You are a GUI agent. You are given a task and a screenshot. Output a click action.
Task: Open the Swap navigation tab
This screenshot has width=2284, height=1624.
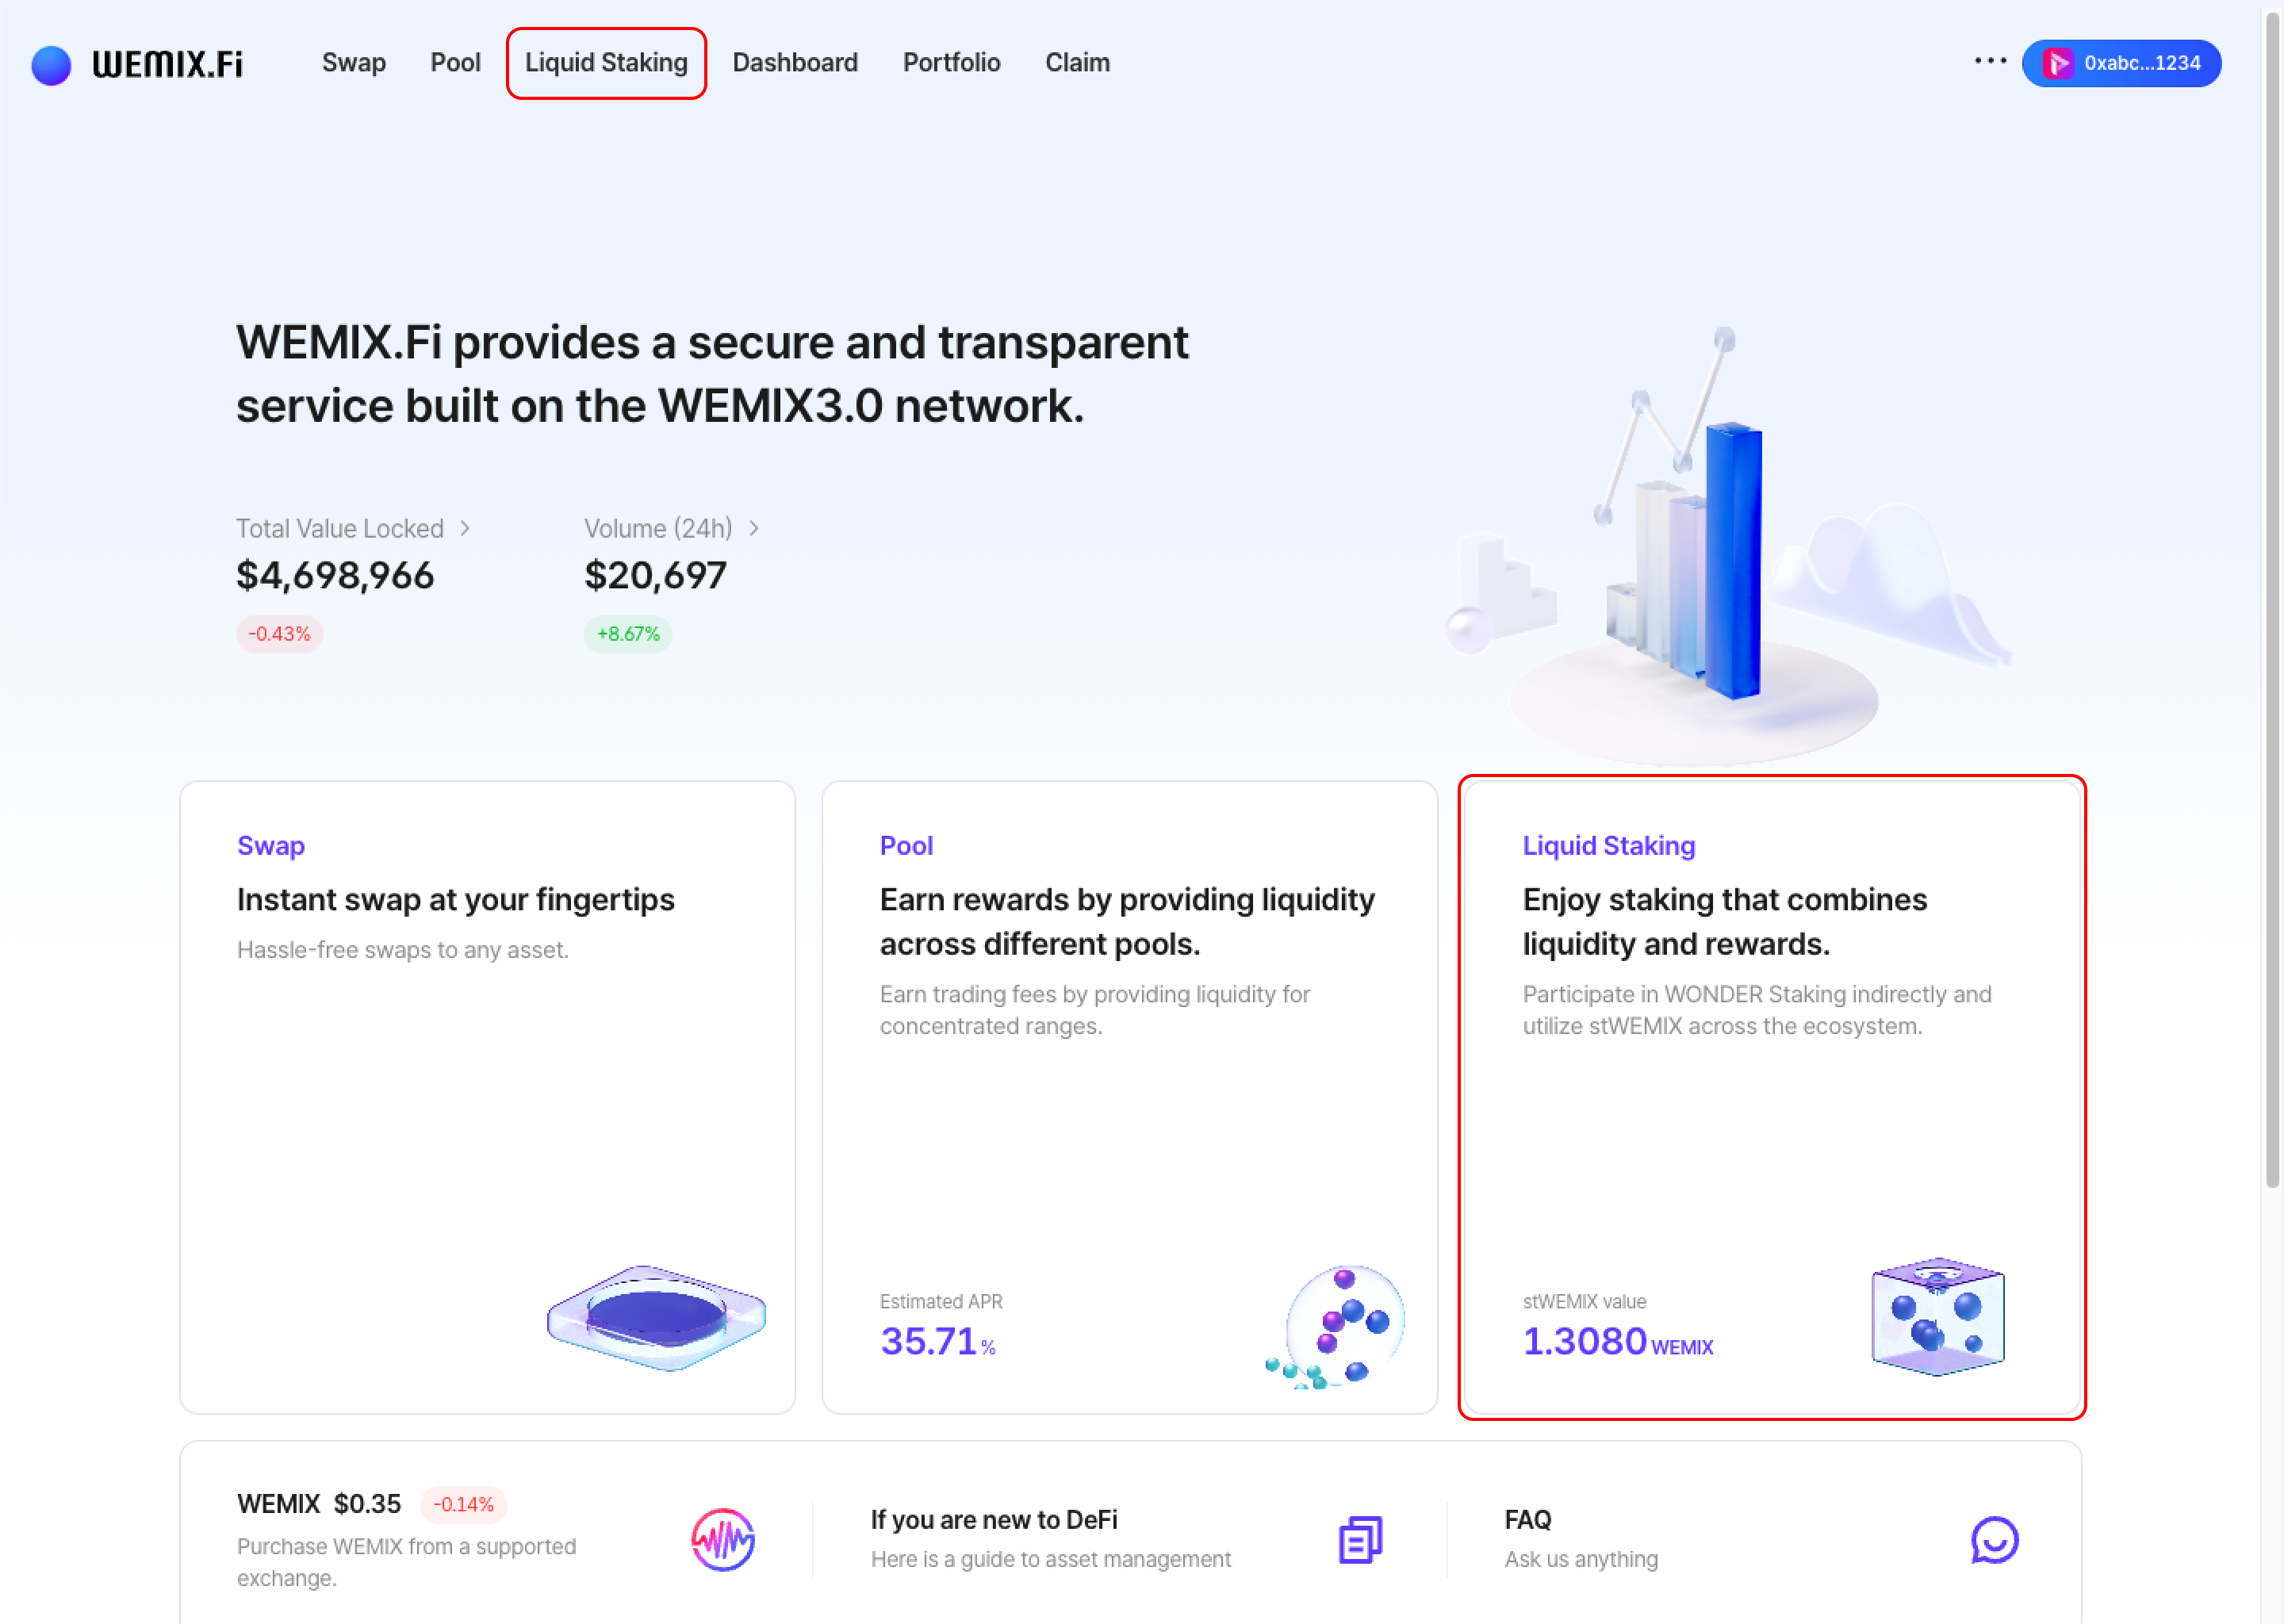353,63
